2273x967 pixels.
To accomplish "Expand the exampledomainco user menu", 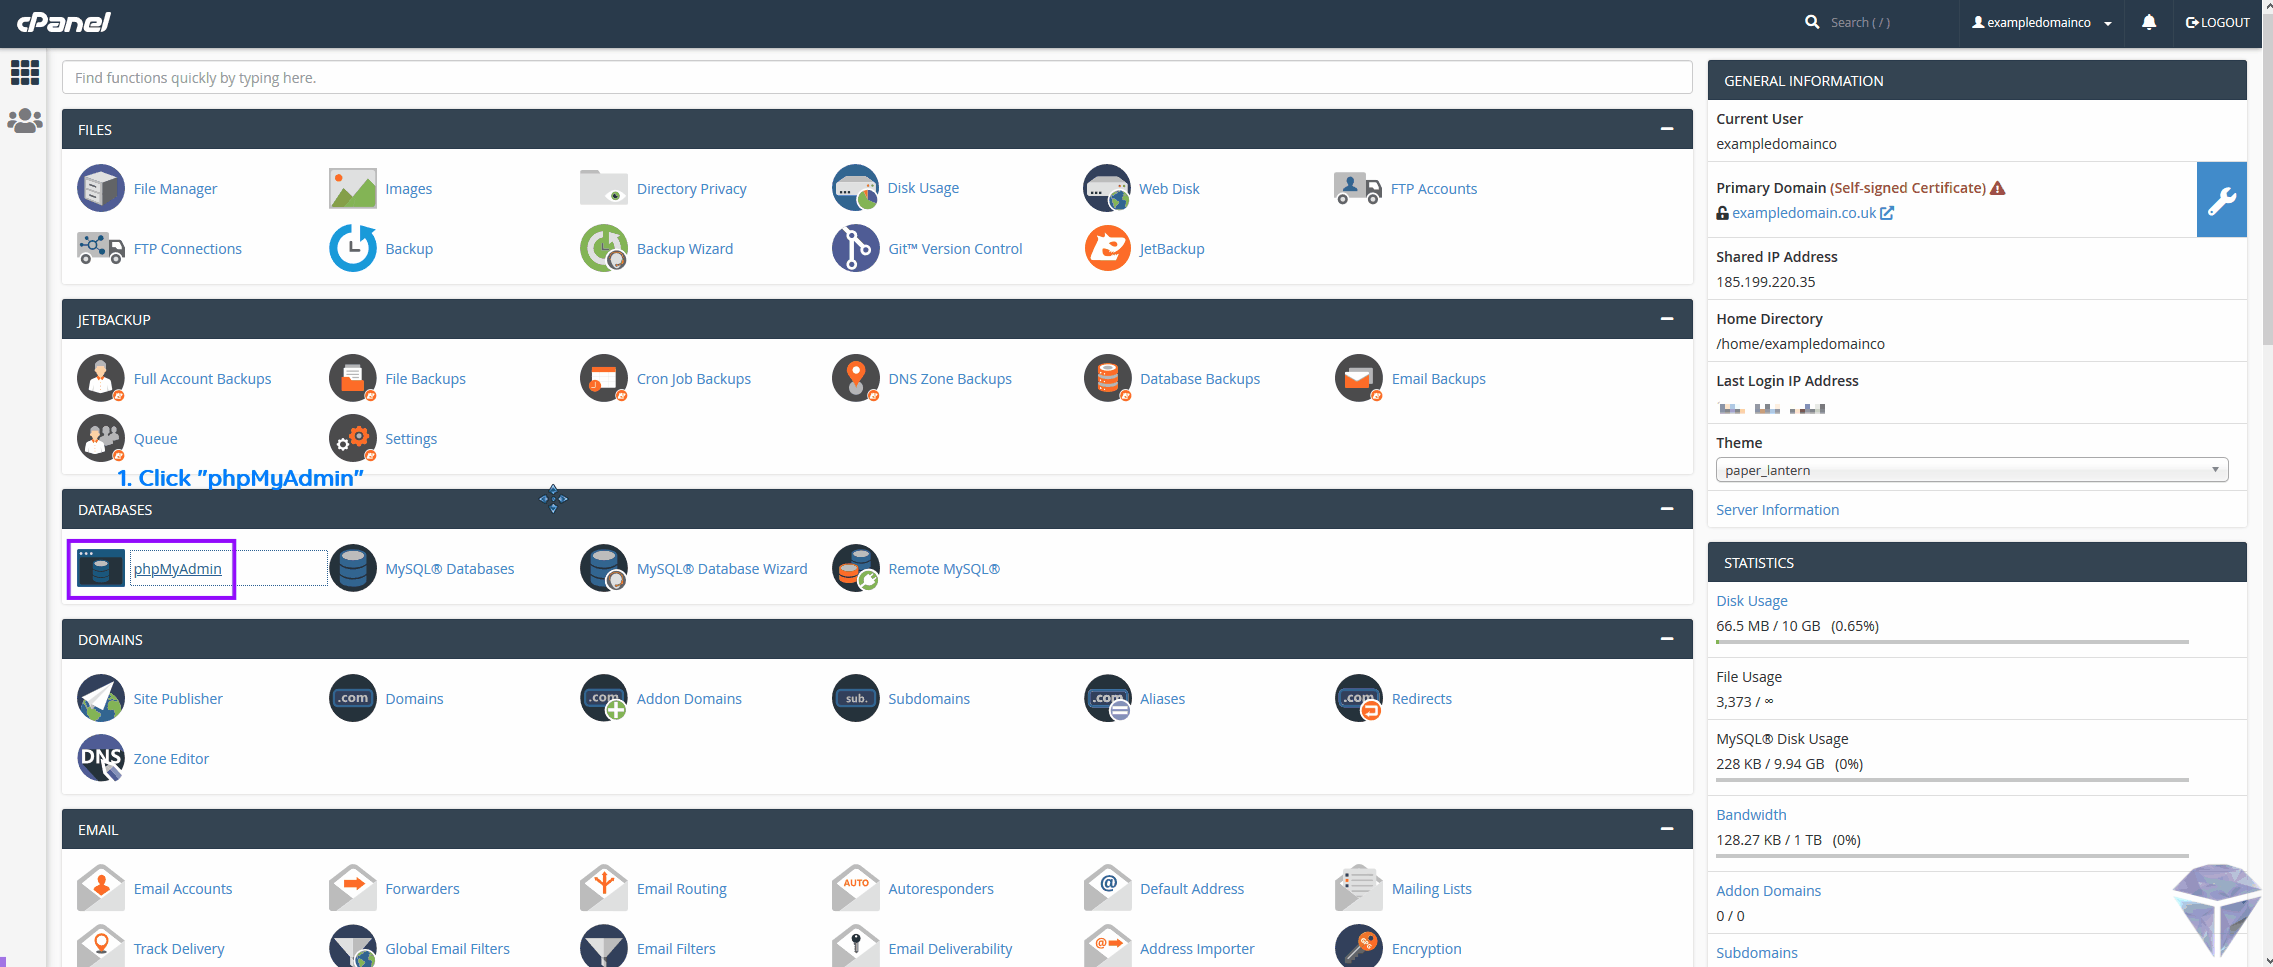I will click(x=2042, y=22).
